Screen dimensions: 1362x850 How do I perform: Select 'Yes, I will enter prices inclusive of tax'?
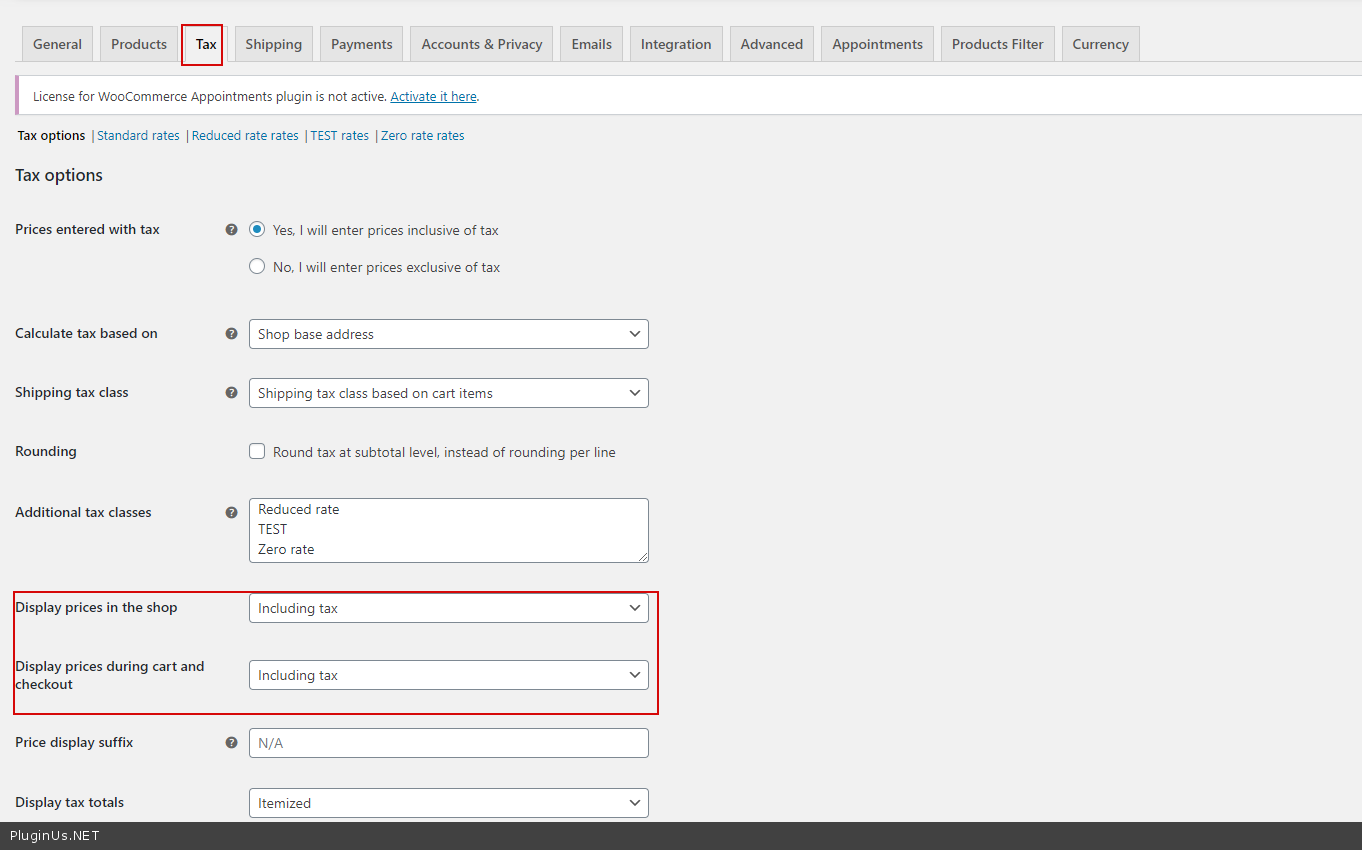click(257, 230)
